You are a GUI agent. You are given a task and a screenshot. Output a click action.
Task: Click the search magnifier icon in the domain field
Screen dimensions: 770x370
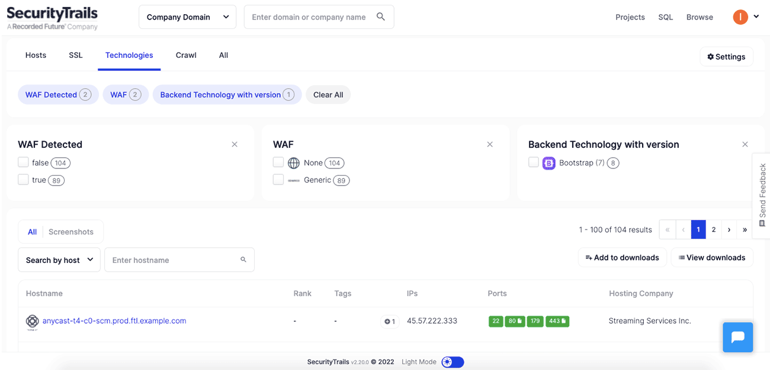pos(381,17)
